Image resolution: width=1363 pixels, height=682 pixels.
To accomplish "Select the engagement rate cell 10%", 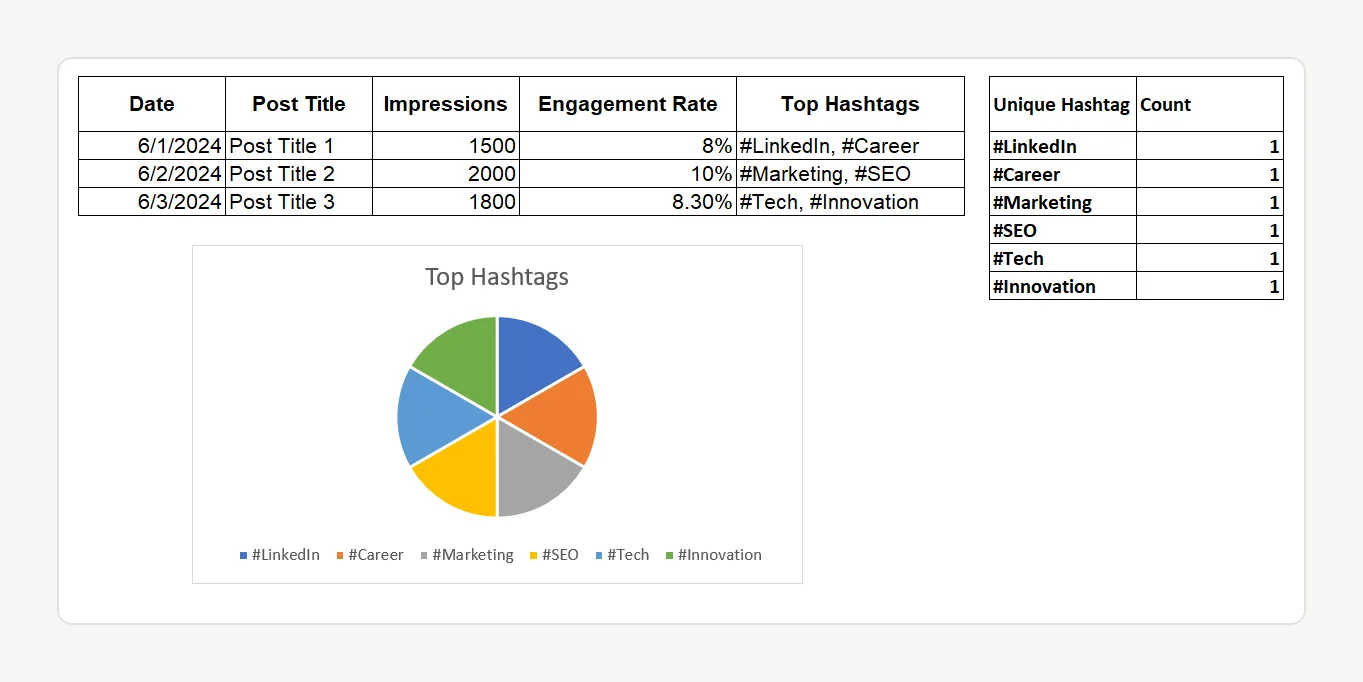I will [628, 174].
